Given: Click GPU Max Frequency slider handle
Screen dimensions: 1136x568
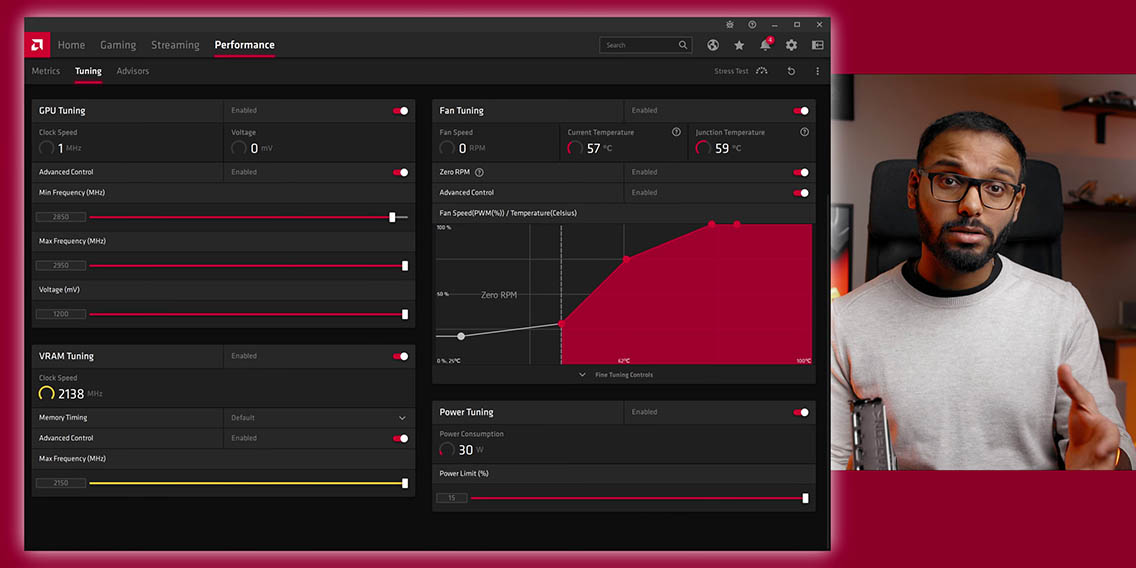Looking at the screenshot, I should pos(405,266).
